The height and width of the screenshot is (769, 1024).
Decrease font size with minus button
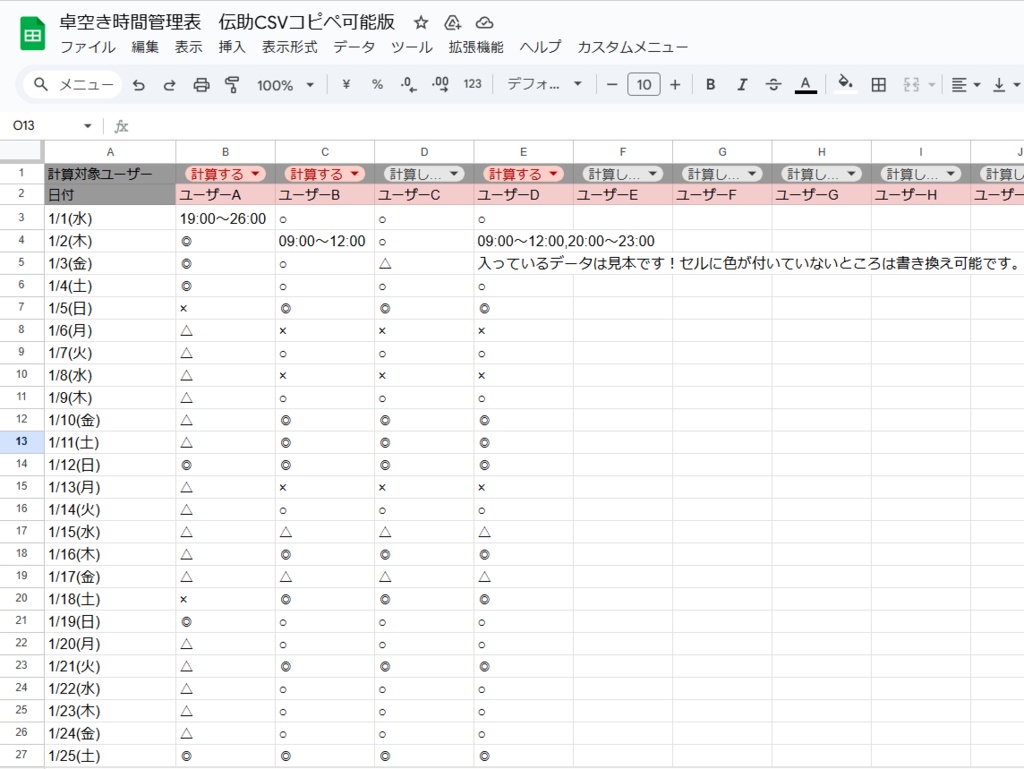612,85
